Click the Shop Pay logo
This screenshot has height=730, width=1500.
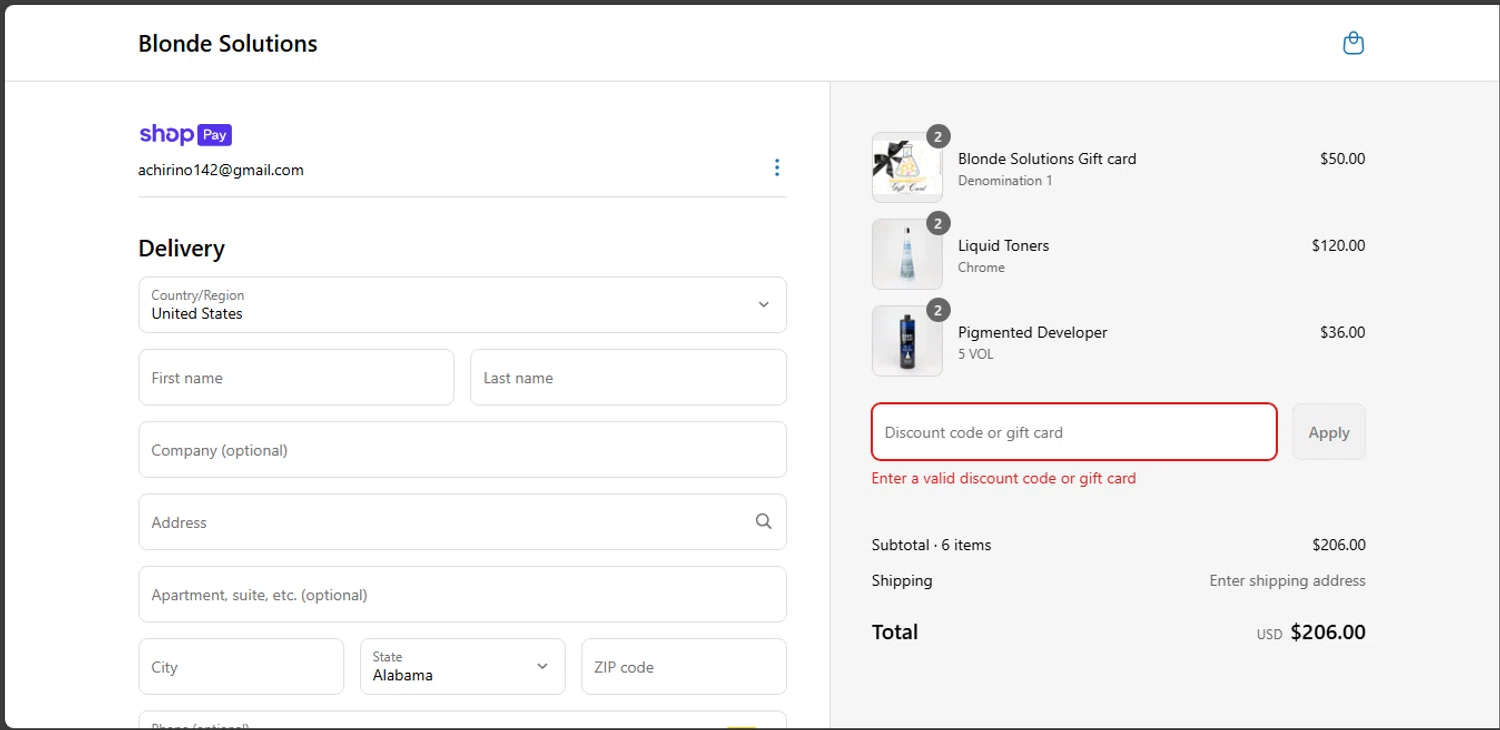click(x=185, y=134)
